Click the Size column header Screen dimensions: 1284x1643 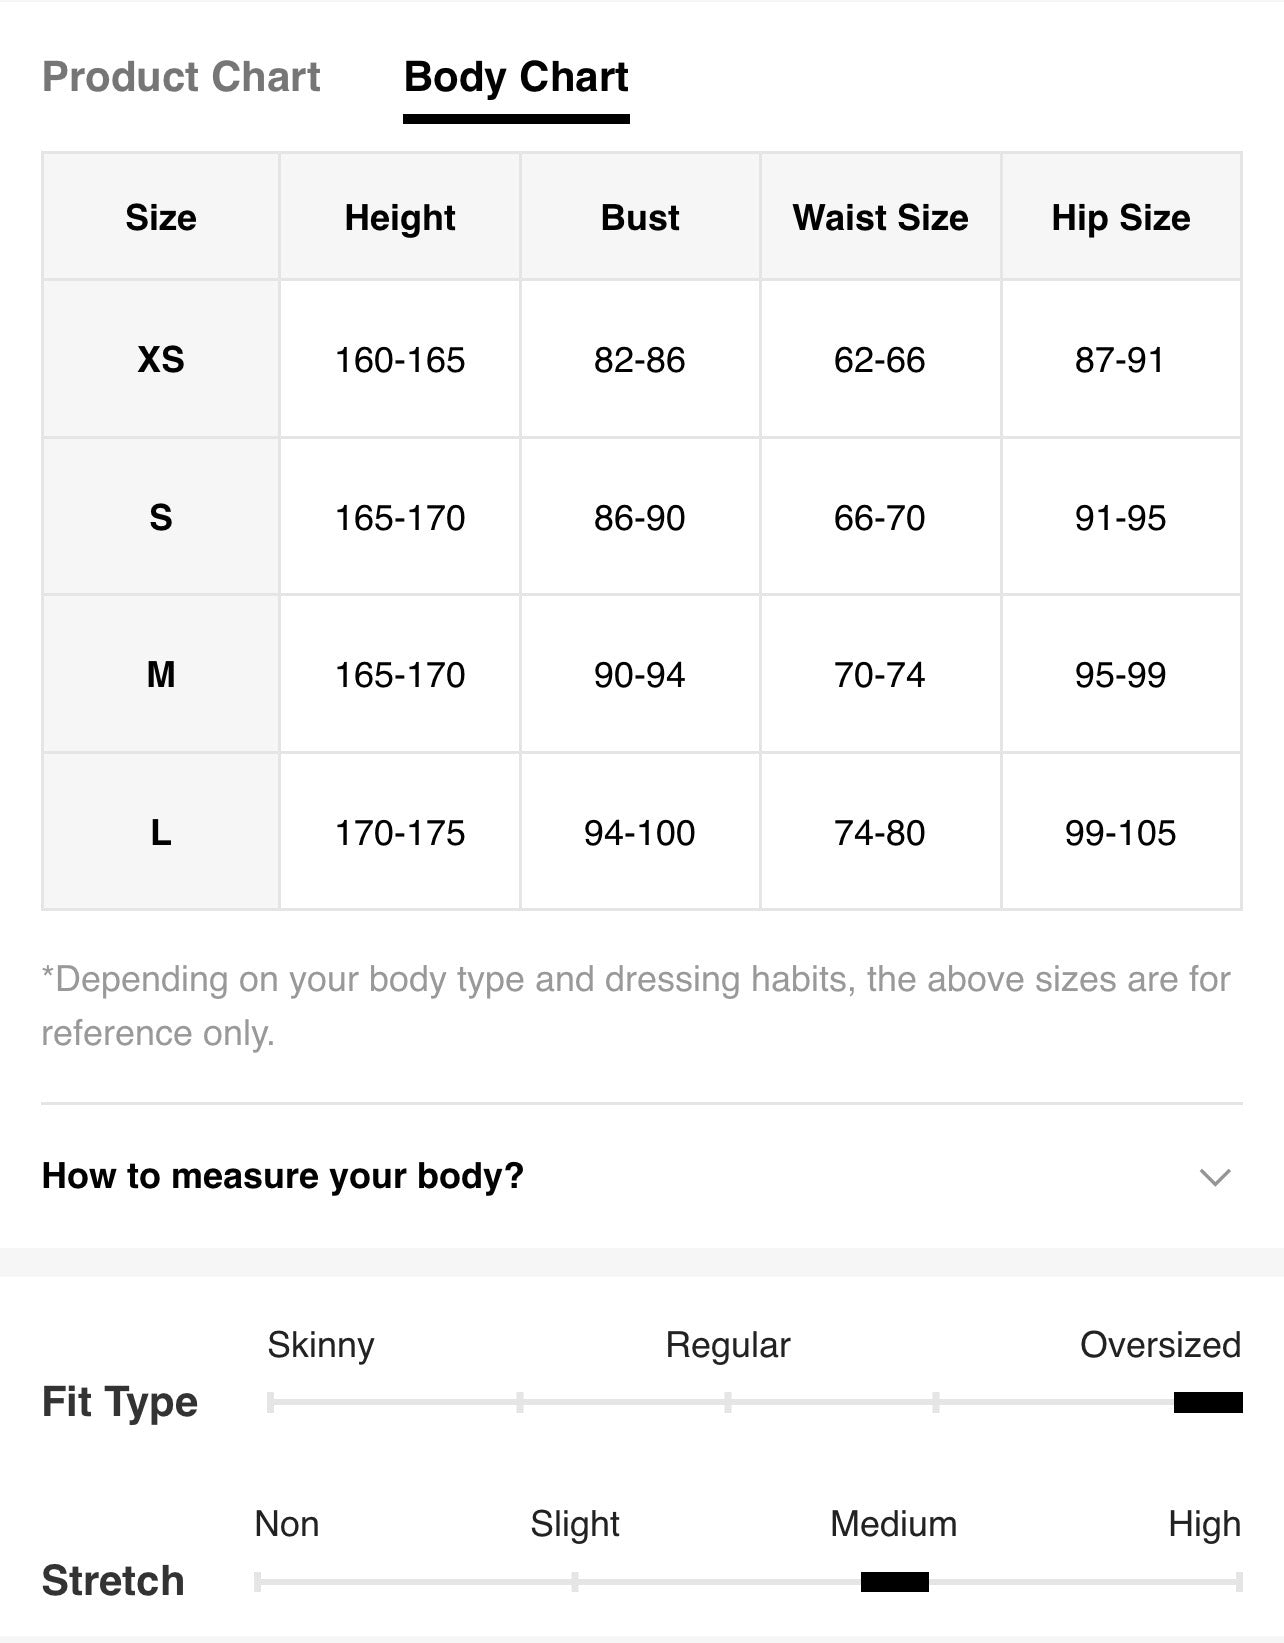point(161,217)
